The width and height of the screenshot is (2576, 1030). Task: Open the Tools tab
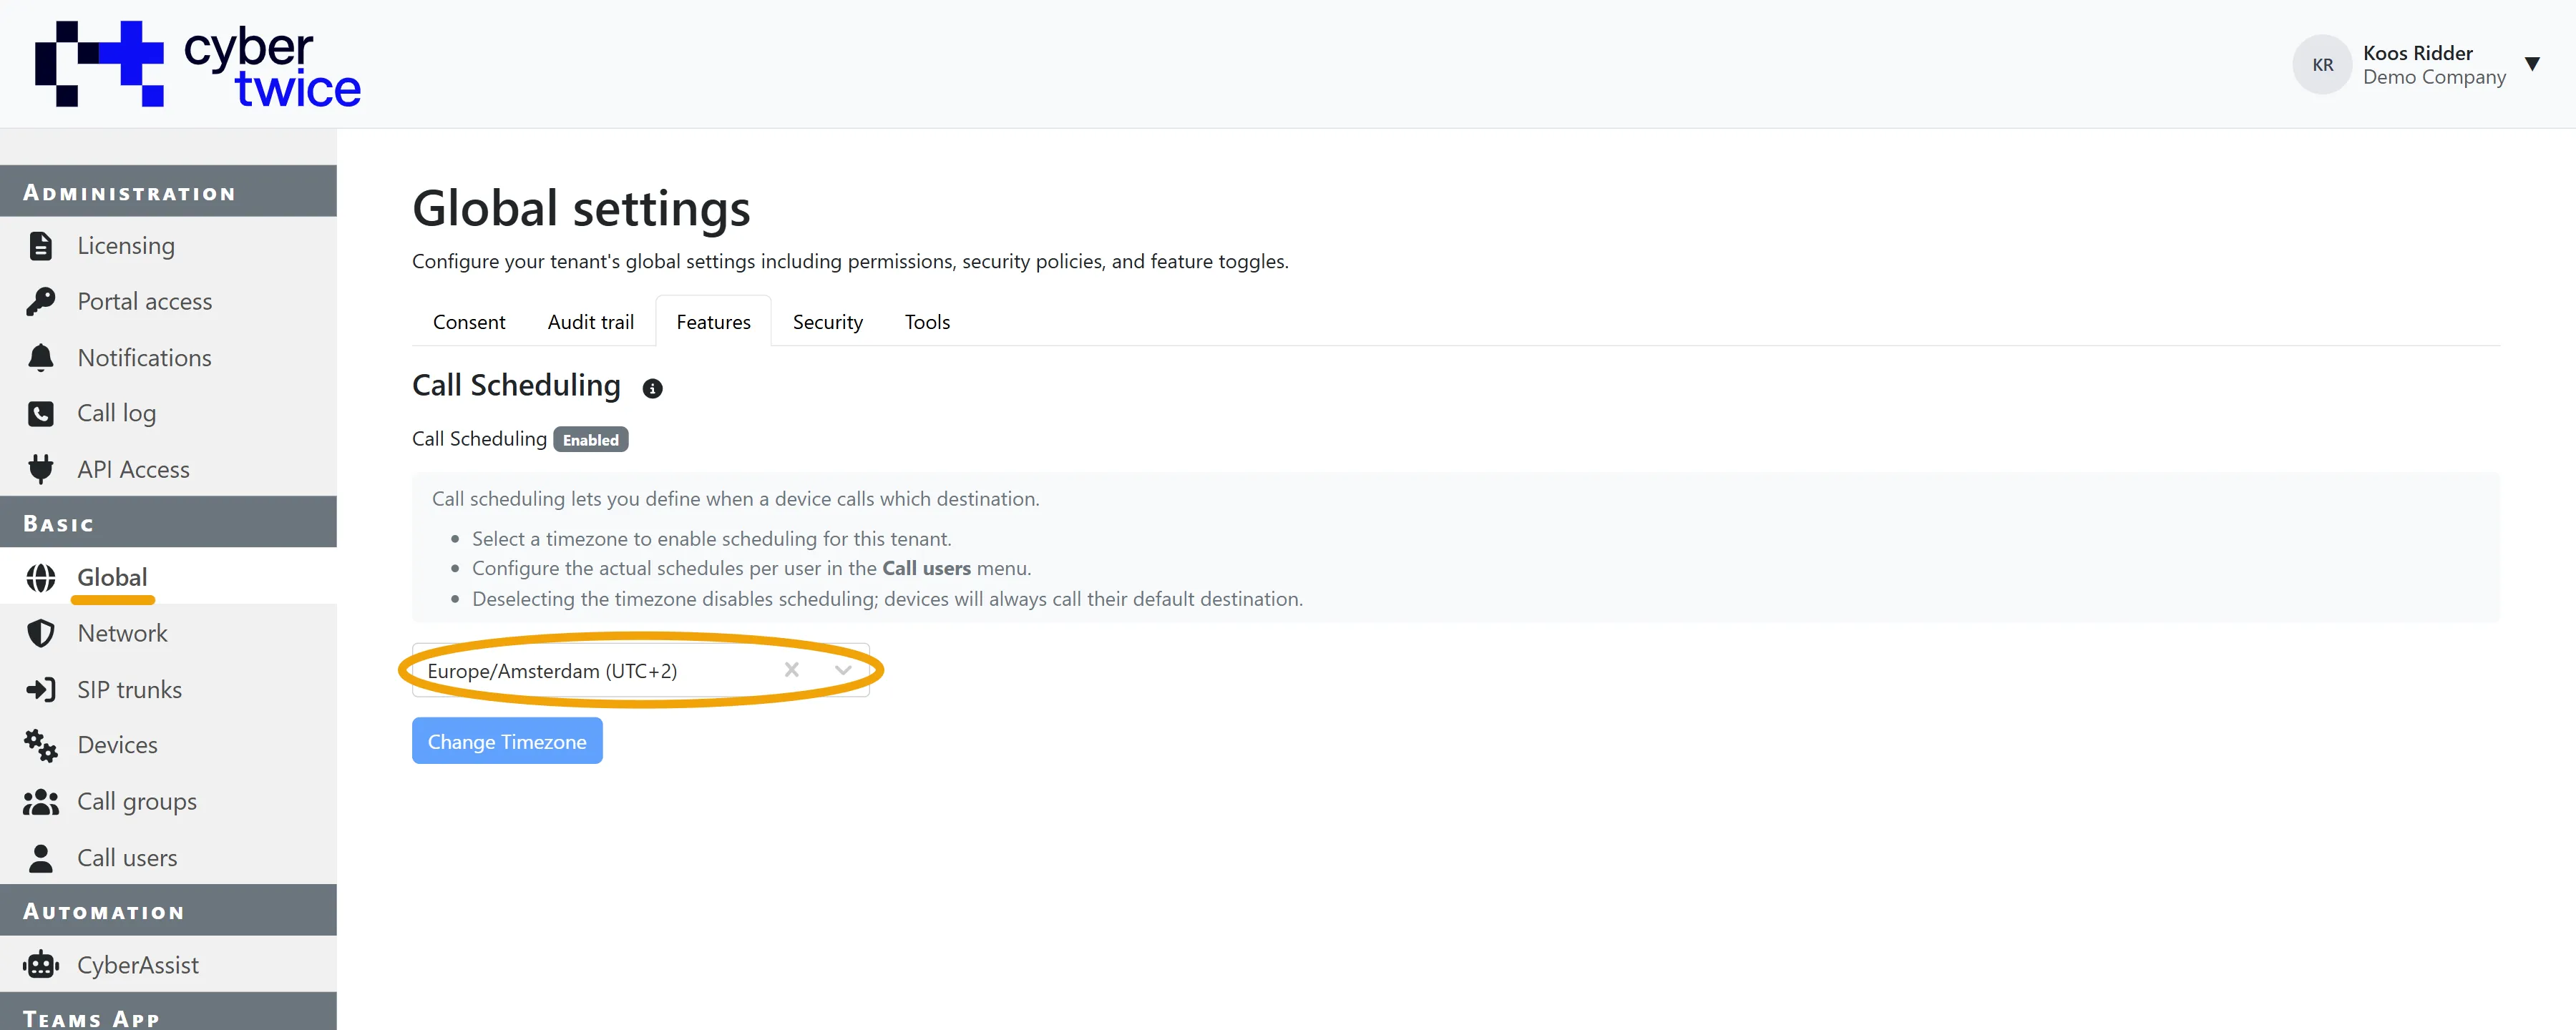point(927,322)
